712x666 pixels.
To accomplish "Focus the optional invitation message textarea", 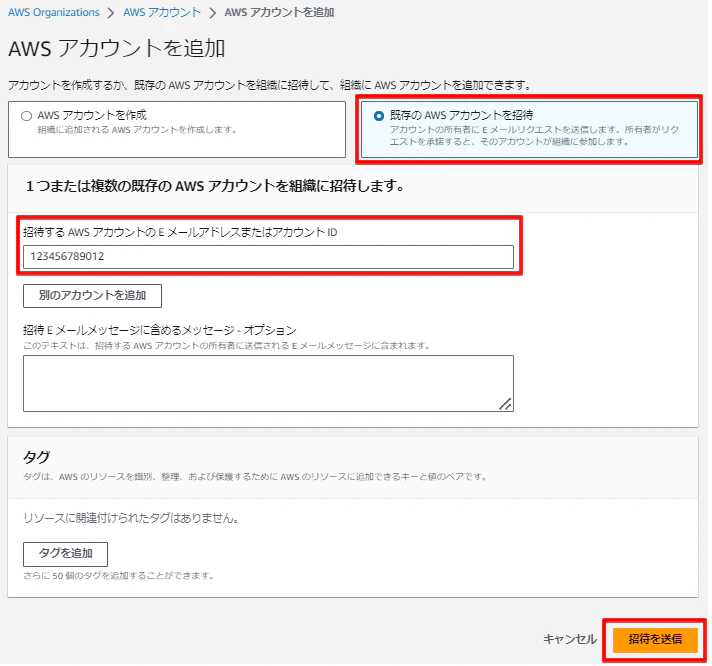I will point(268,383).
